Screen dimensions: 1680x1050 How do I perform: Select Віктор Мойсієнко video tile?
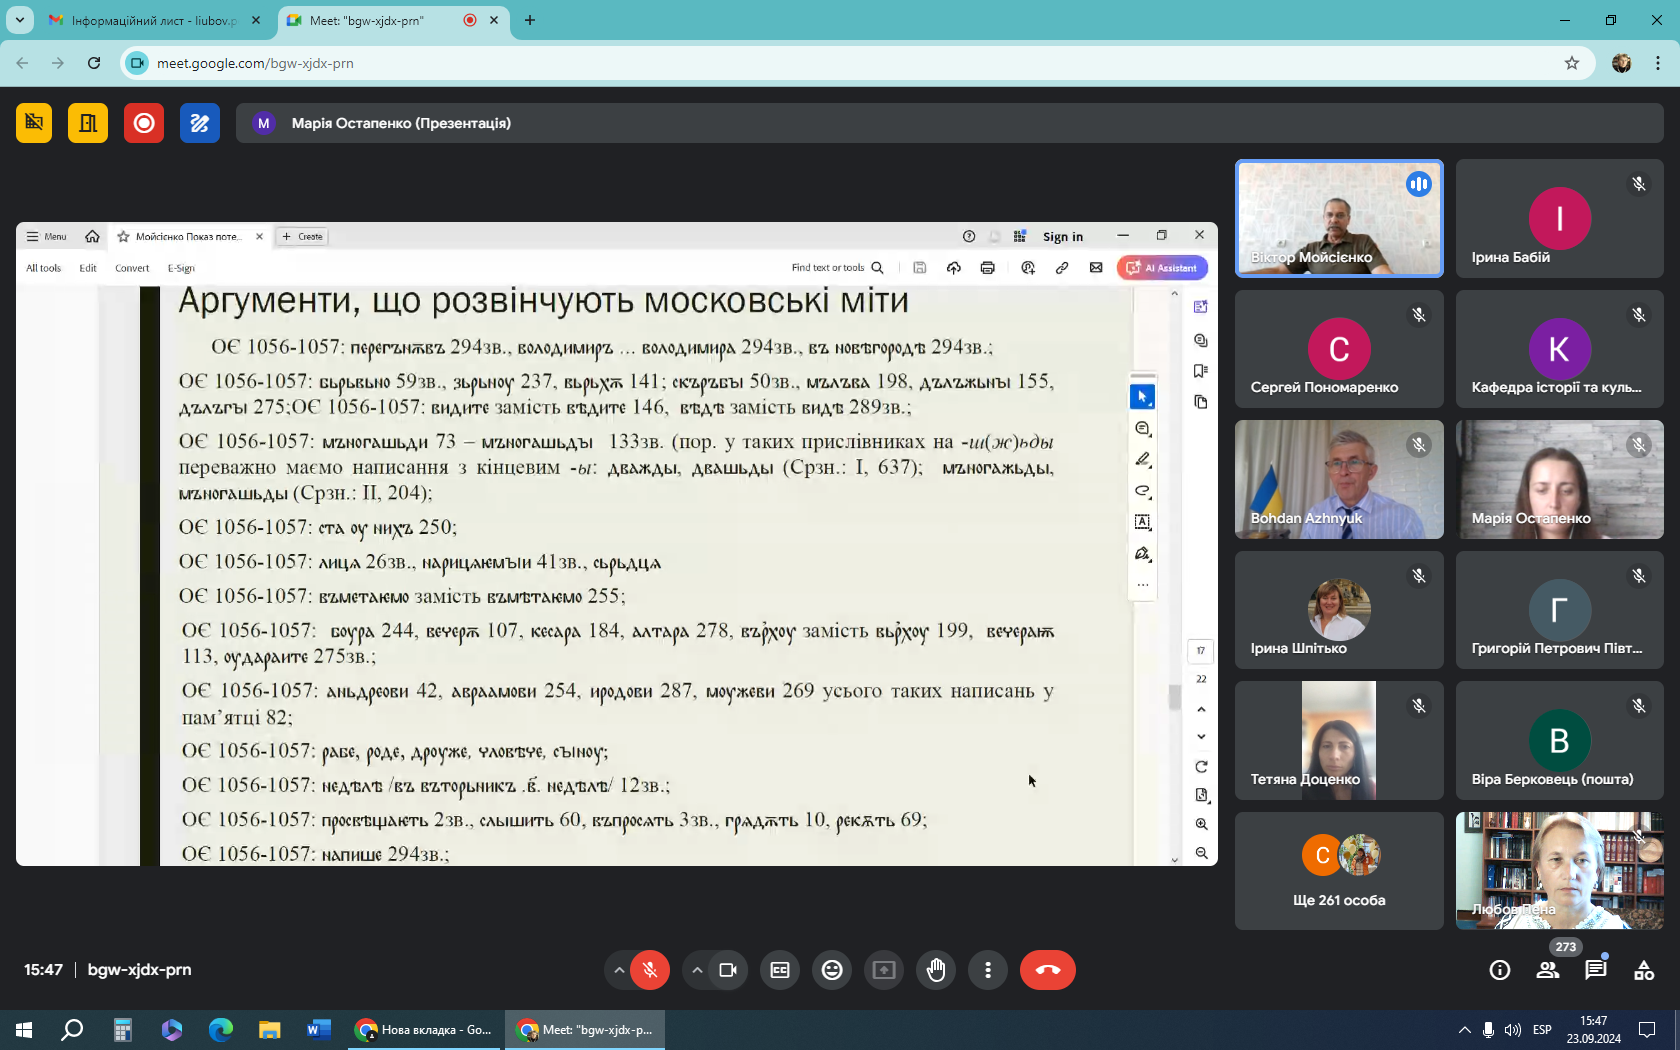1339,218
